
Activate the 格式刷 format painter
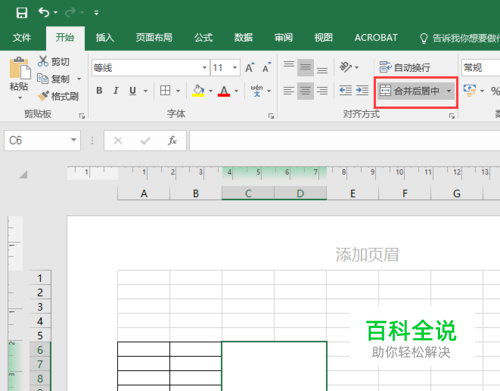[x=58, y=96]
